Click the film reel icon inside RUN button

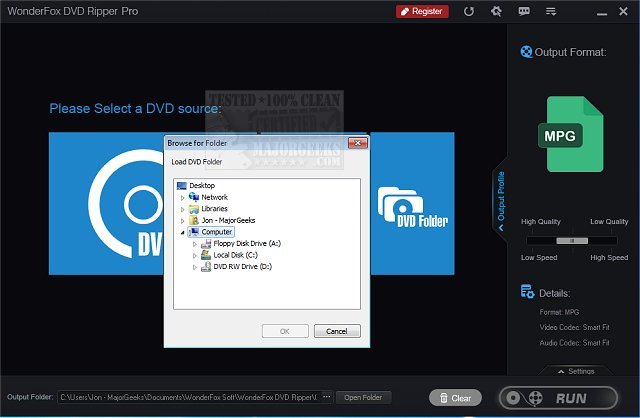coord(535,398)
